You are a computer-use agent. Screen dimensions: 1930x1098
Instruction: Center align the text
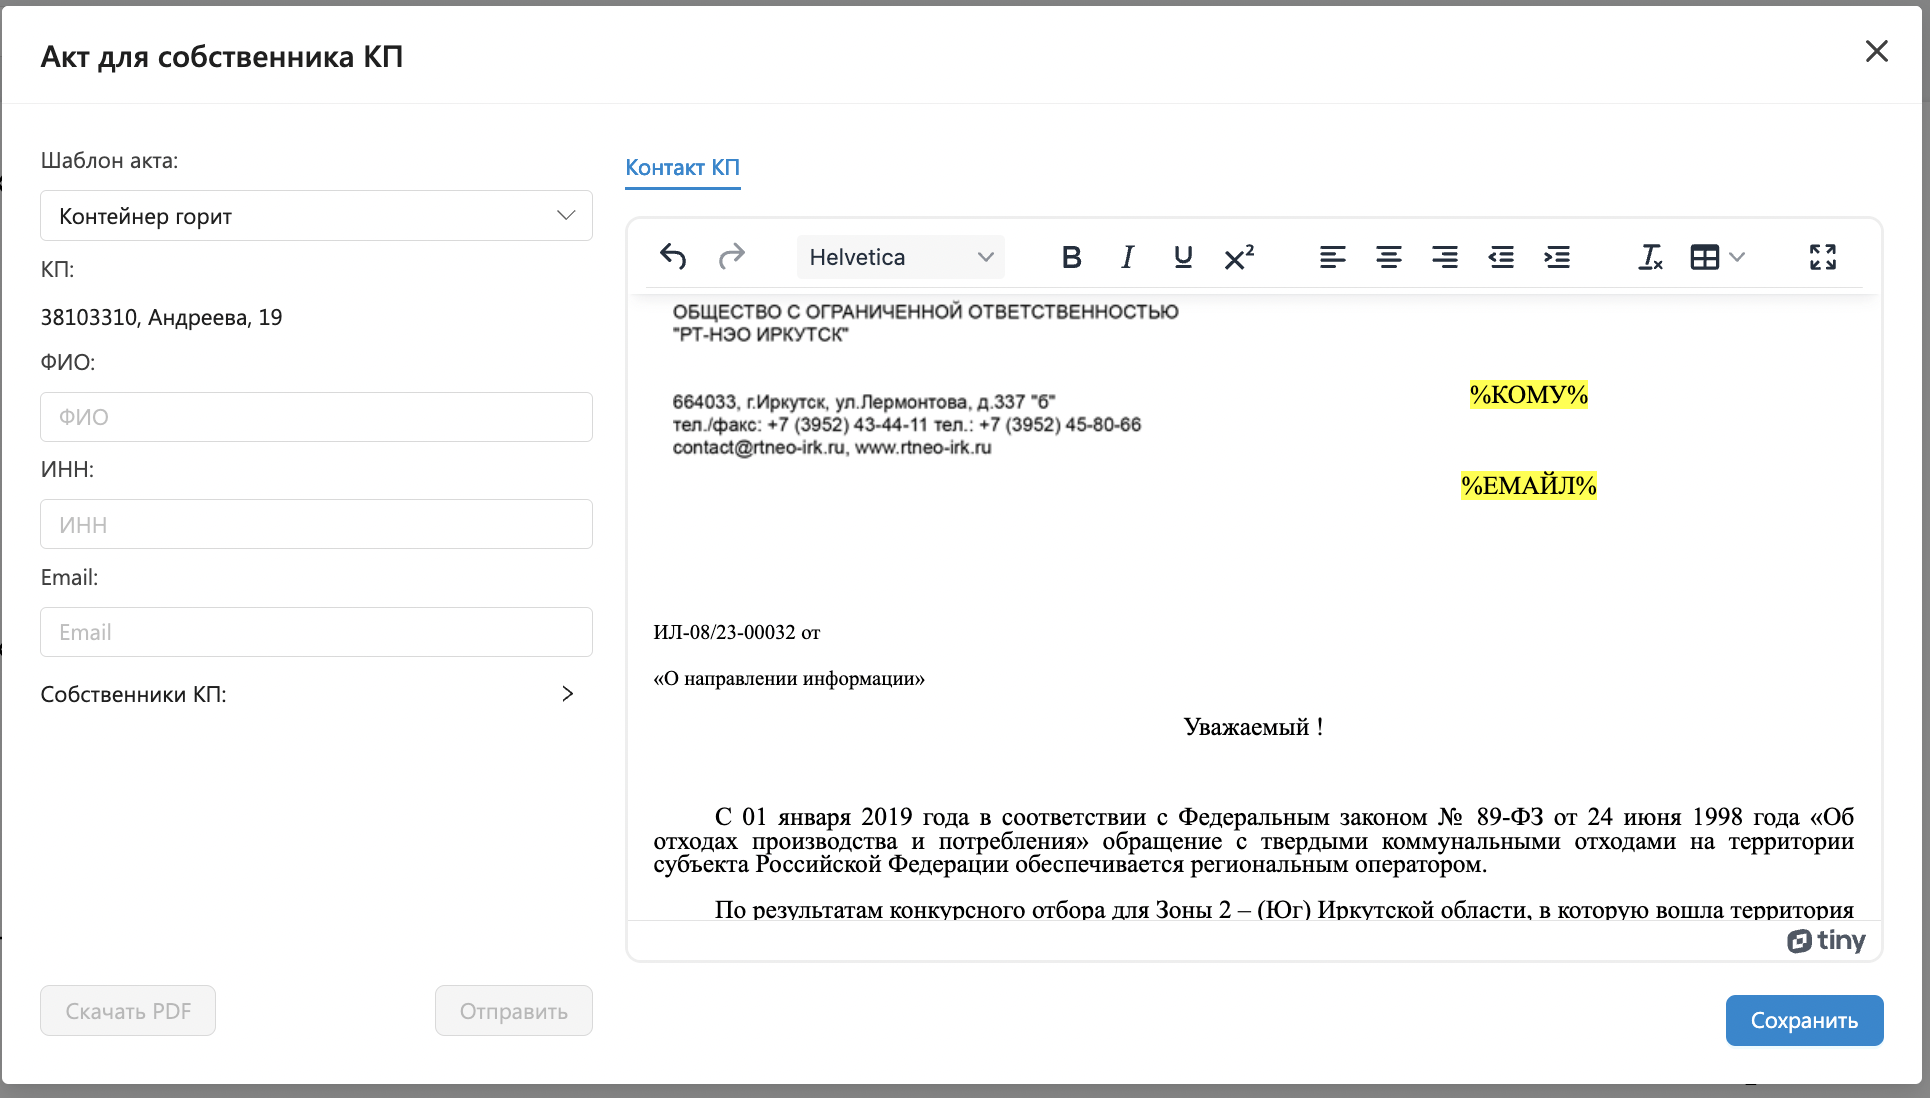pyautogui.click(x=1388, y=257)
